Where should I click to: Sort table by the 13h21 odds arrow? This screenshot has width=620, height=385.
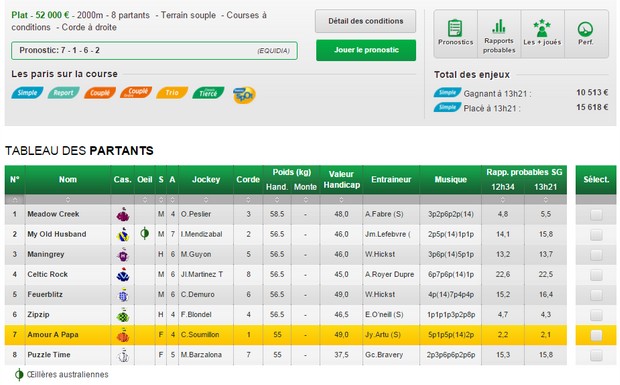546,200
